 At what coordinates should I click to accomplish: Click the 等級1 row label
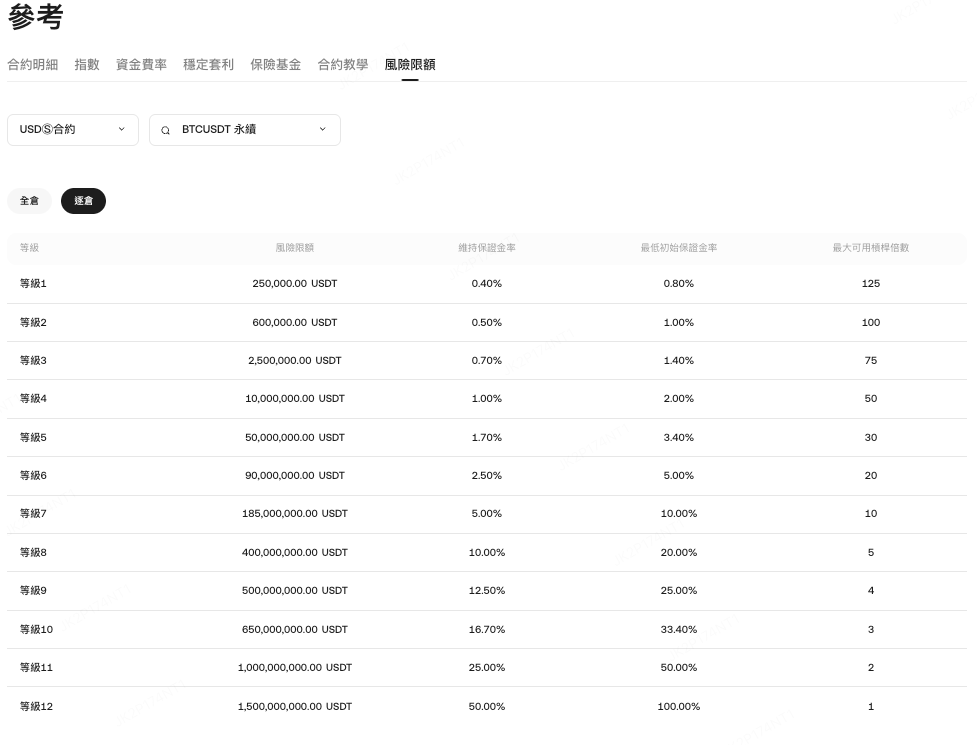tap(33, 284)
